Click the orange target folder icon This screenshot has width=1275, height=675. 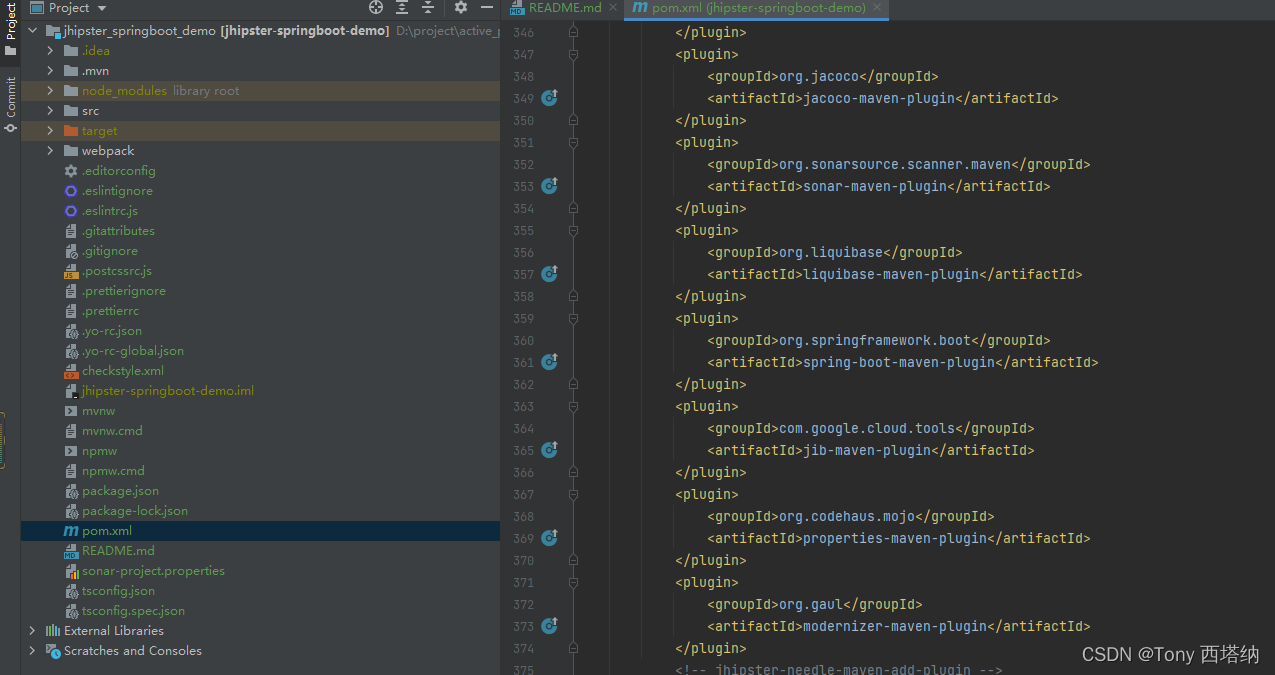(x=71, y=131)
